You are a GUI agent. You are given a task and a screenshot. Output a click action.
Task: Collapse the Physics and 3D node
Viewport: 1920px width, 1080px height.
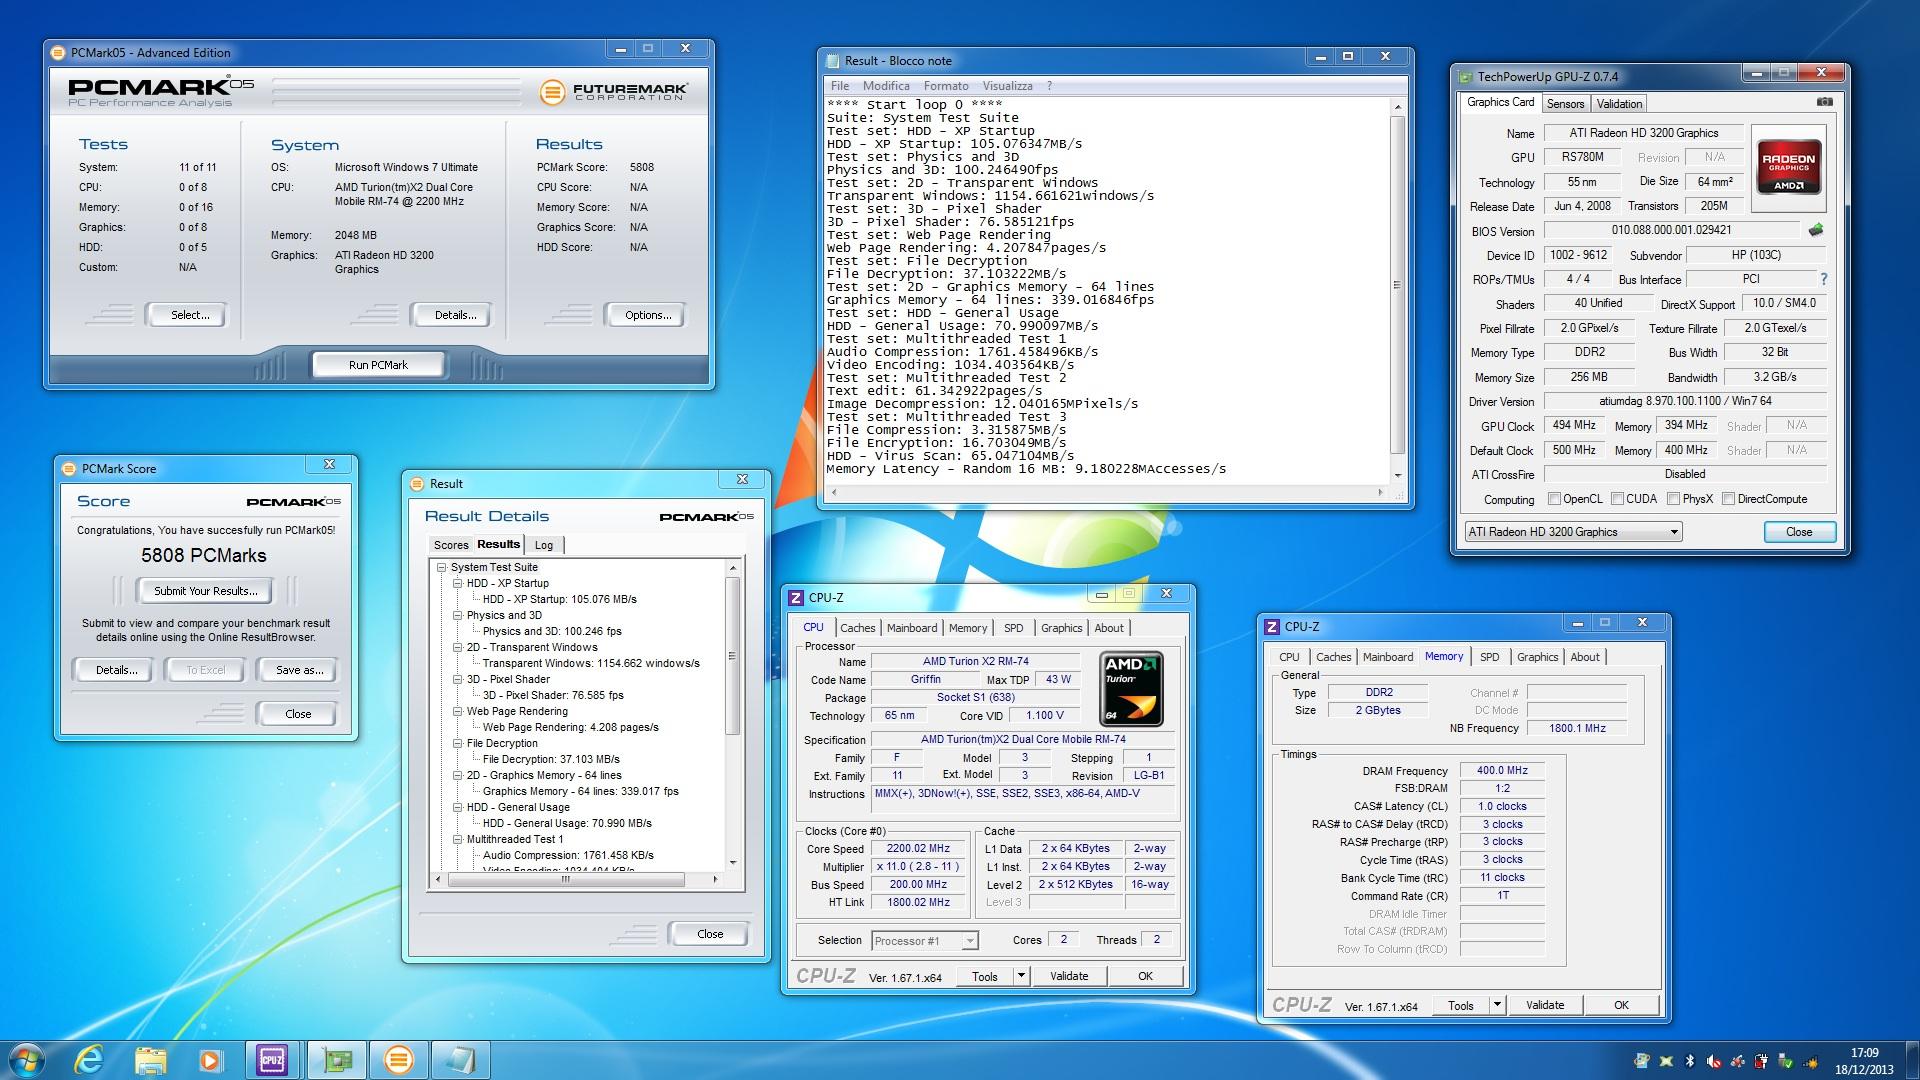tap(457, 615)
